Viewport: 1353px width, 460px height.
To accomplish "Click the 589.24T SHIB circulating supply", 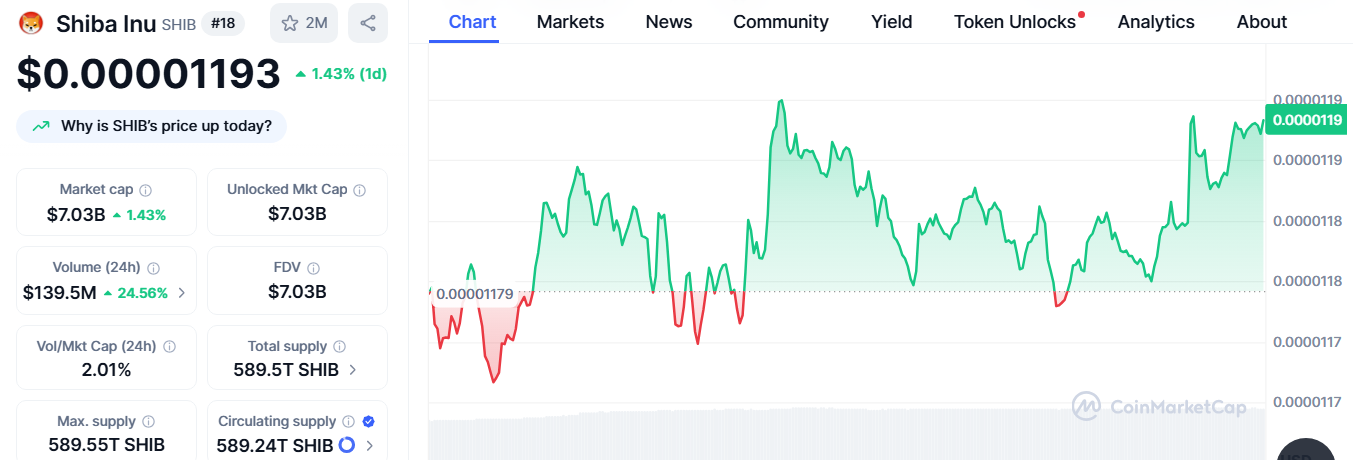I will click(275, 445).
